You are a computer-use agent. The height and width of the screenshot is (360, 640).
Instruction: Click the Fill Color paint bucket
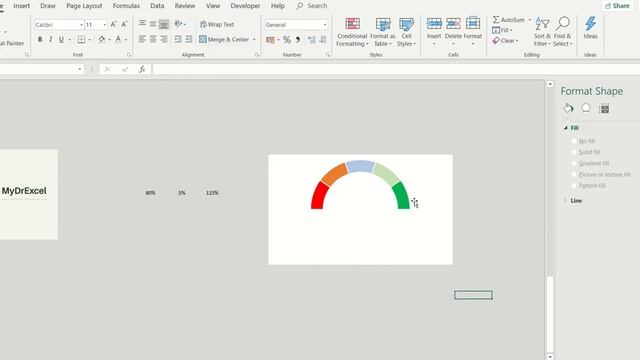point(102,39)
